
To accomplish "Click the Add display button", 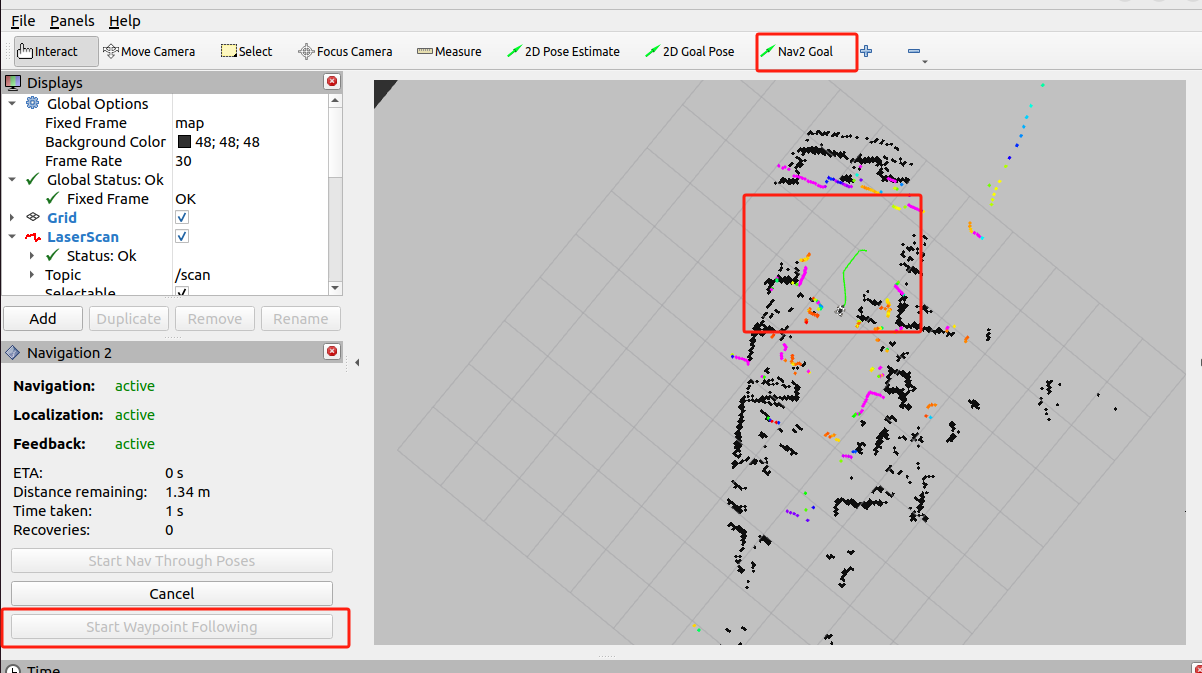I will (43, 318).
